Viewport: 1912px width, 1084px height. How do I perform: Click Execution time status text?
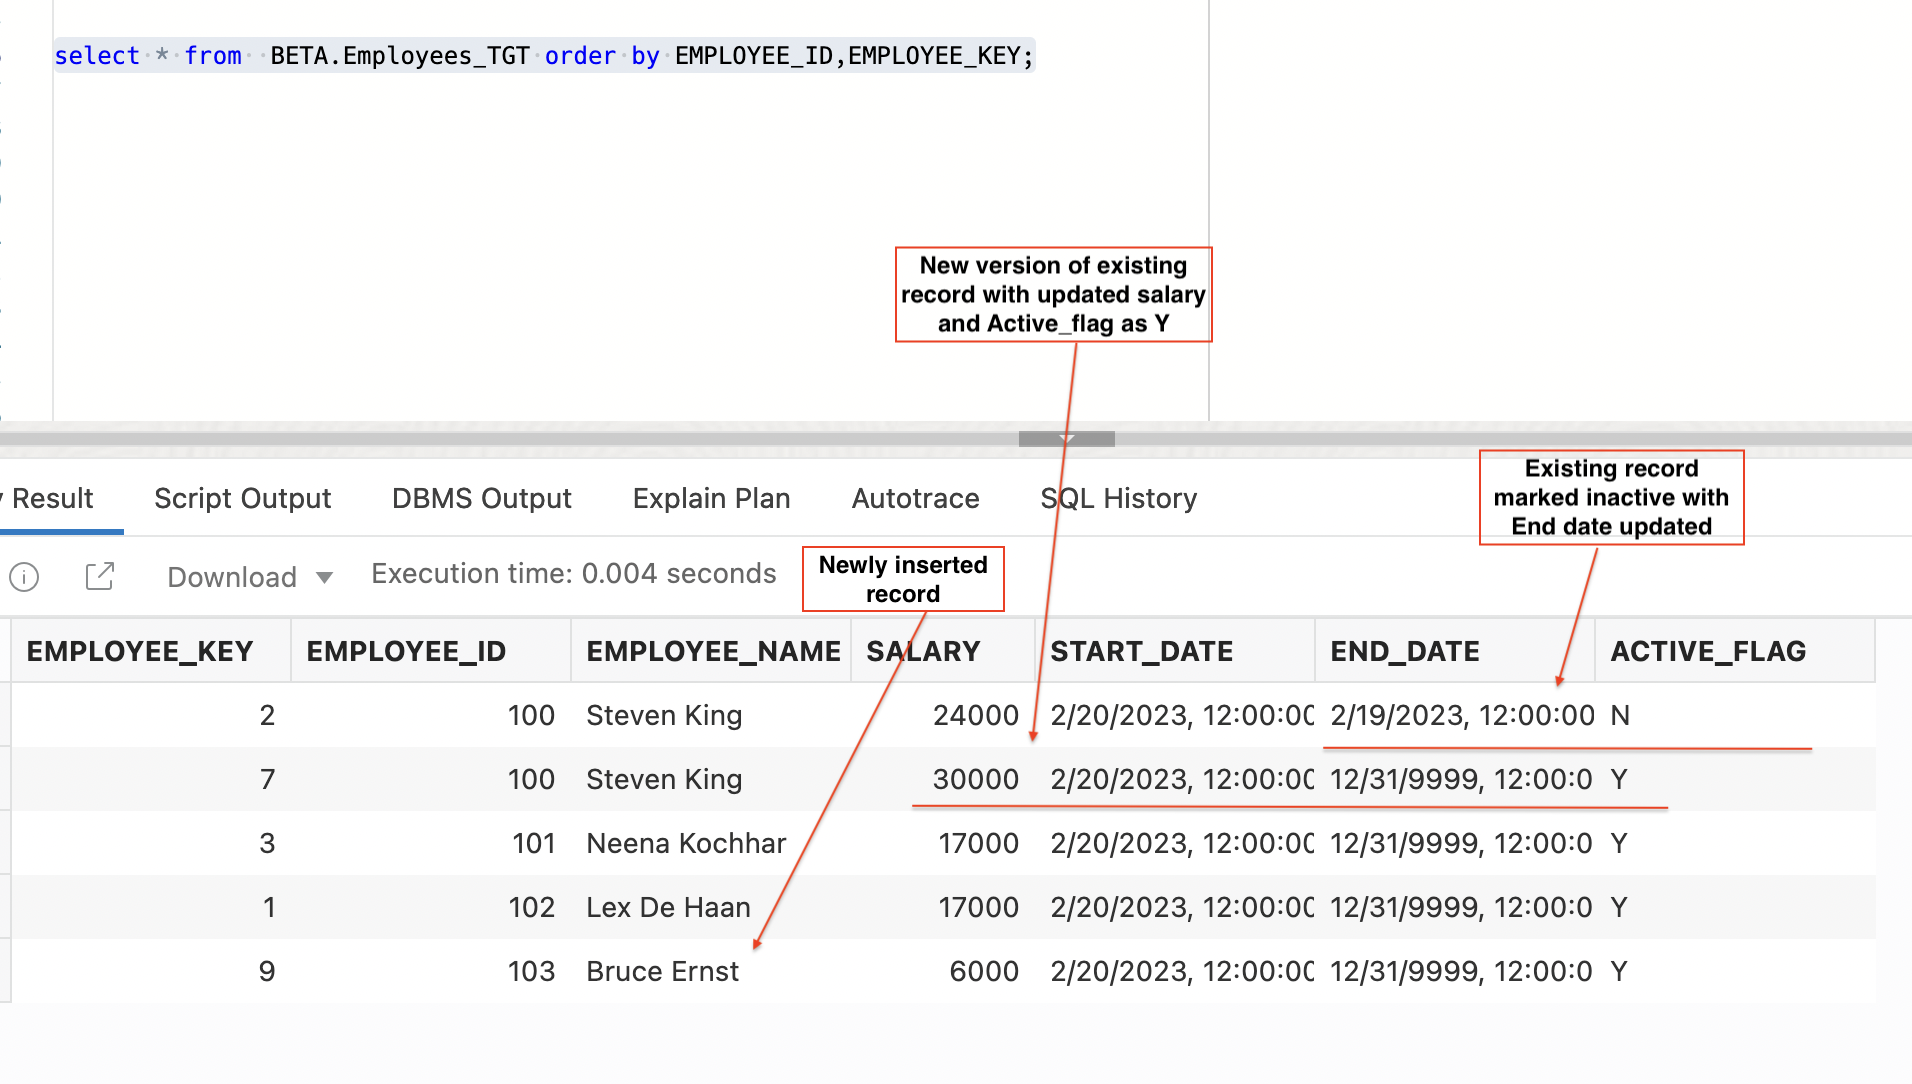click(573, 573)
